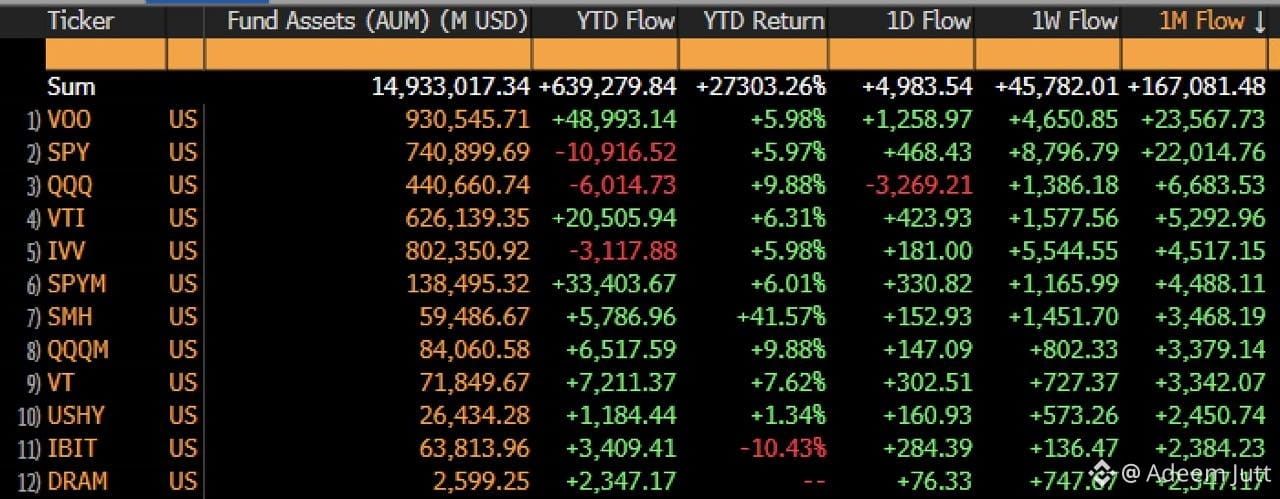Select the VTI ticker
The height and width of the screenshot is (499, 1280).
pos(67,218)
